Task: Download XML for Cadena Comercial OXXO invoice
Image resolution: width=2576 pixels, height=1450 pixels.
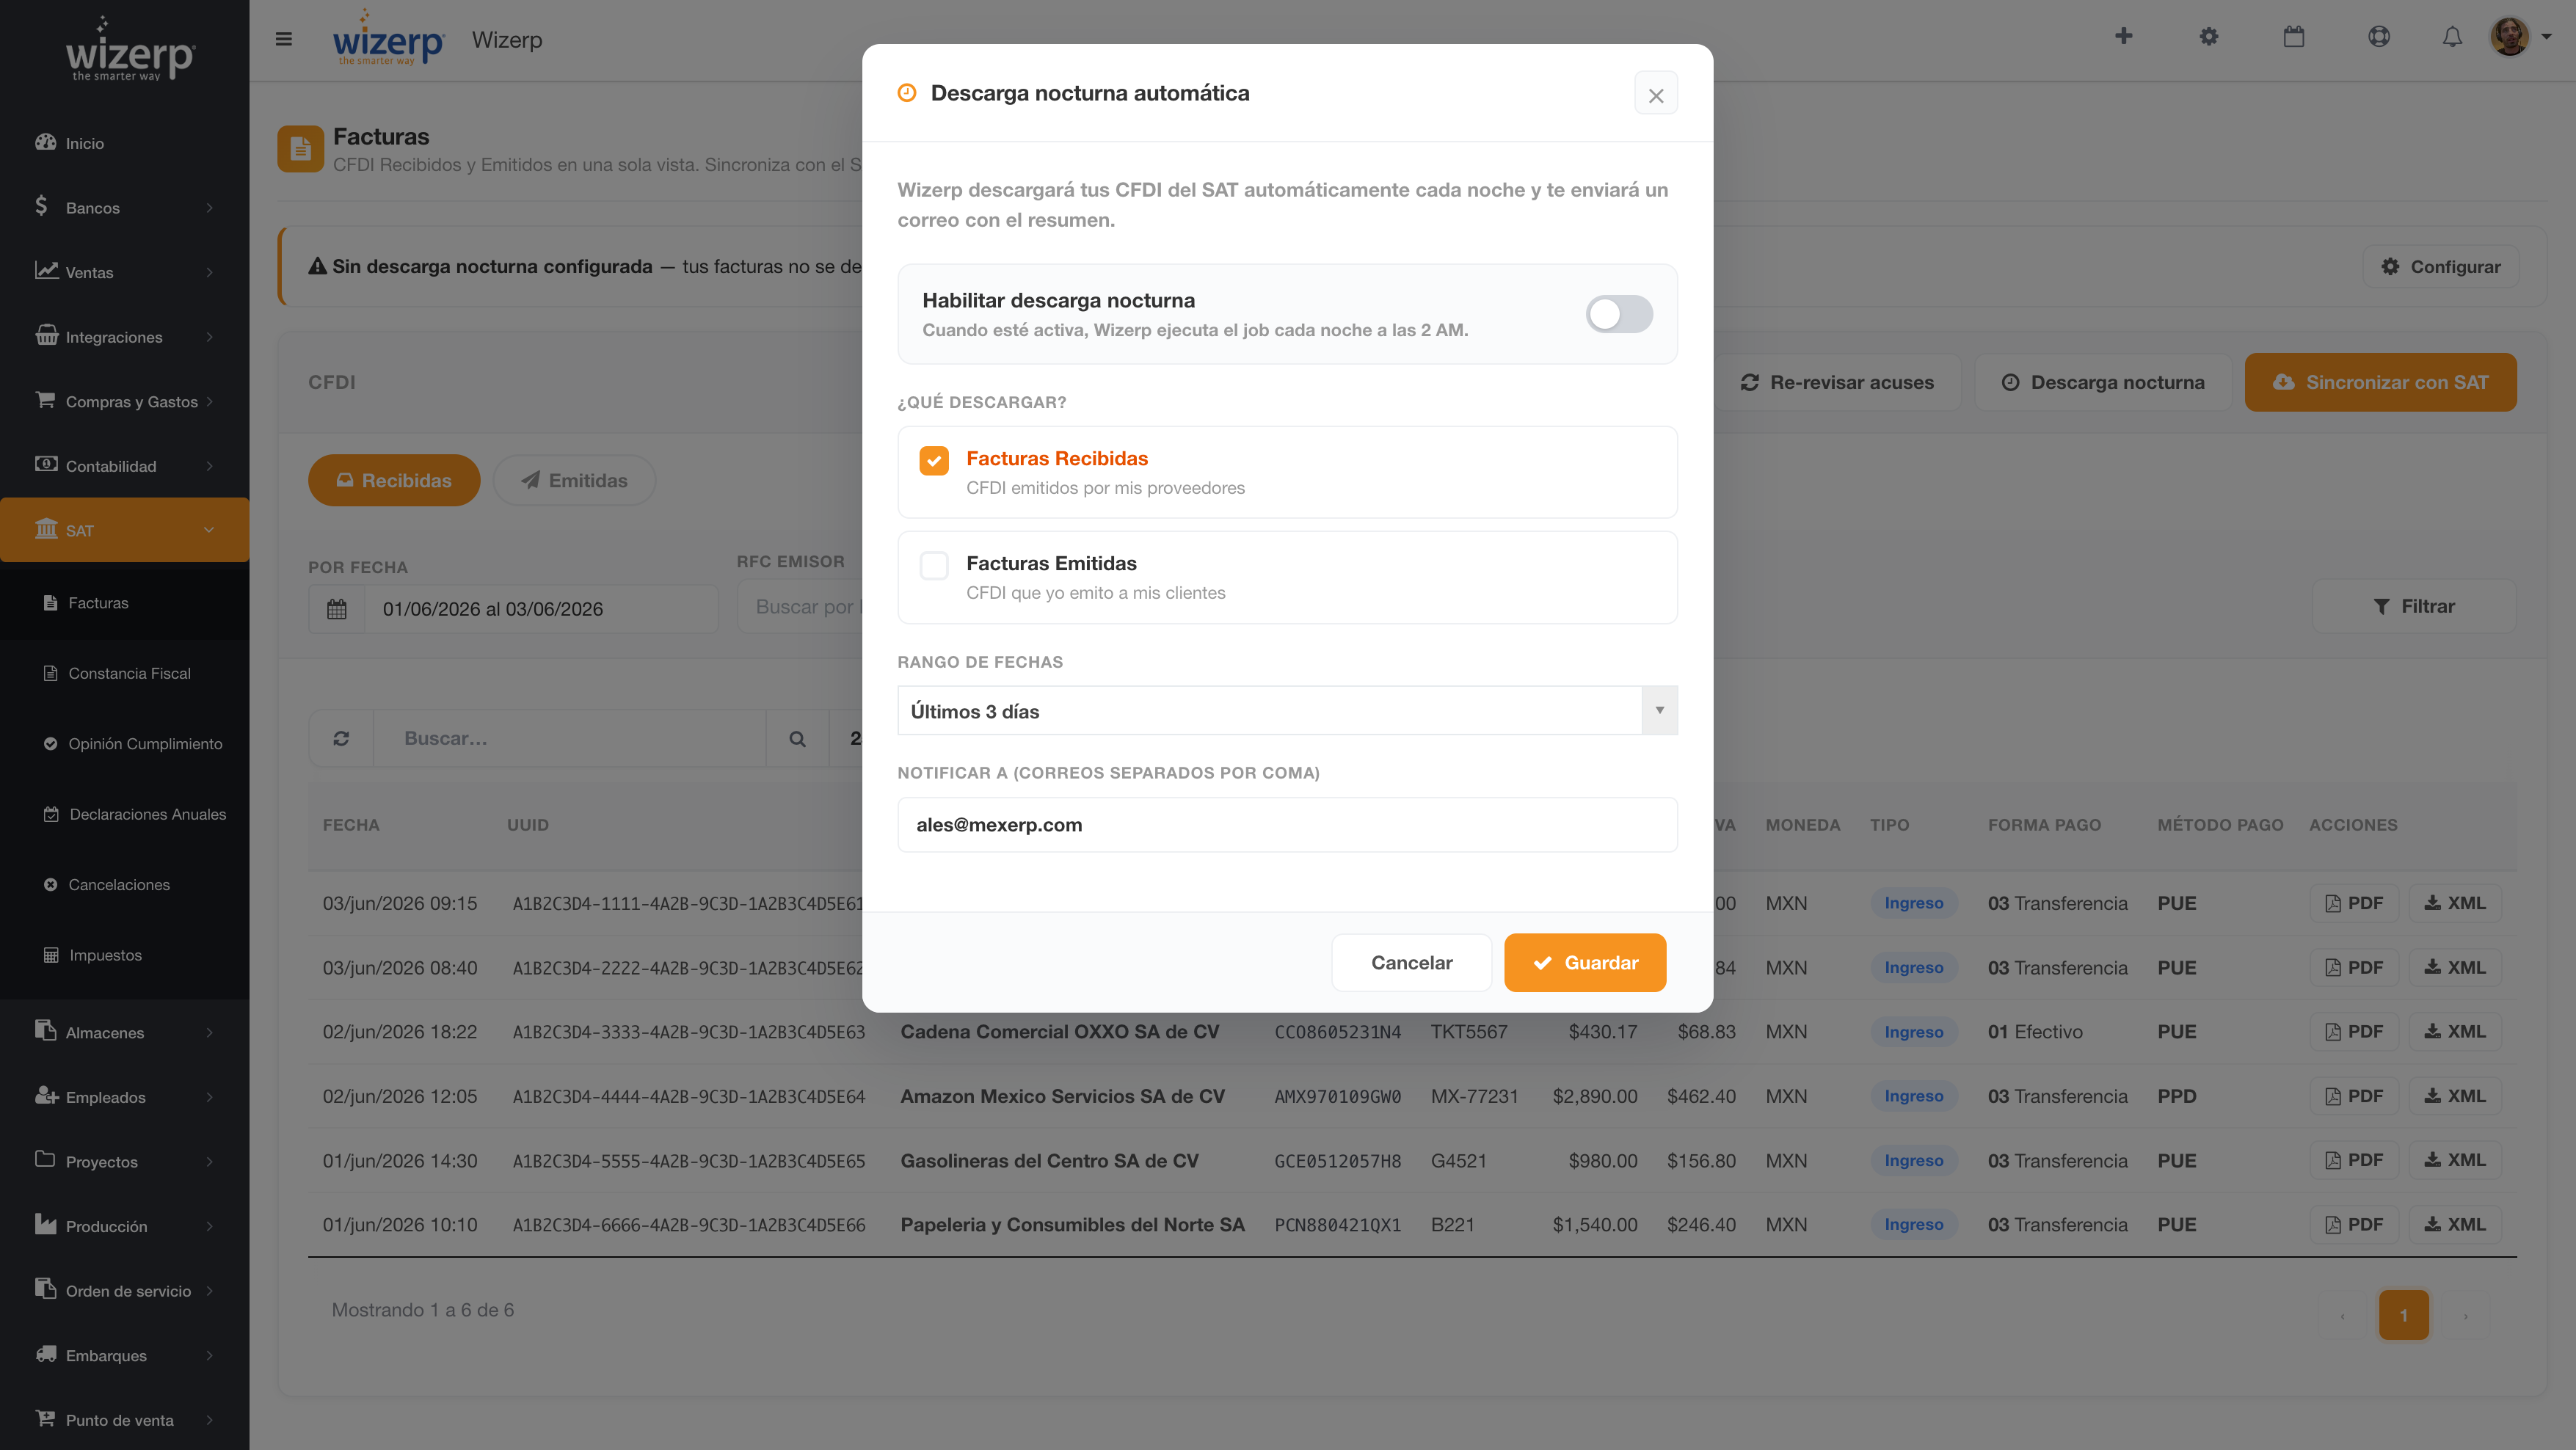Action: click(x=2454, y=1031)
